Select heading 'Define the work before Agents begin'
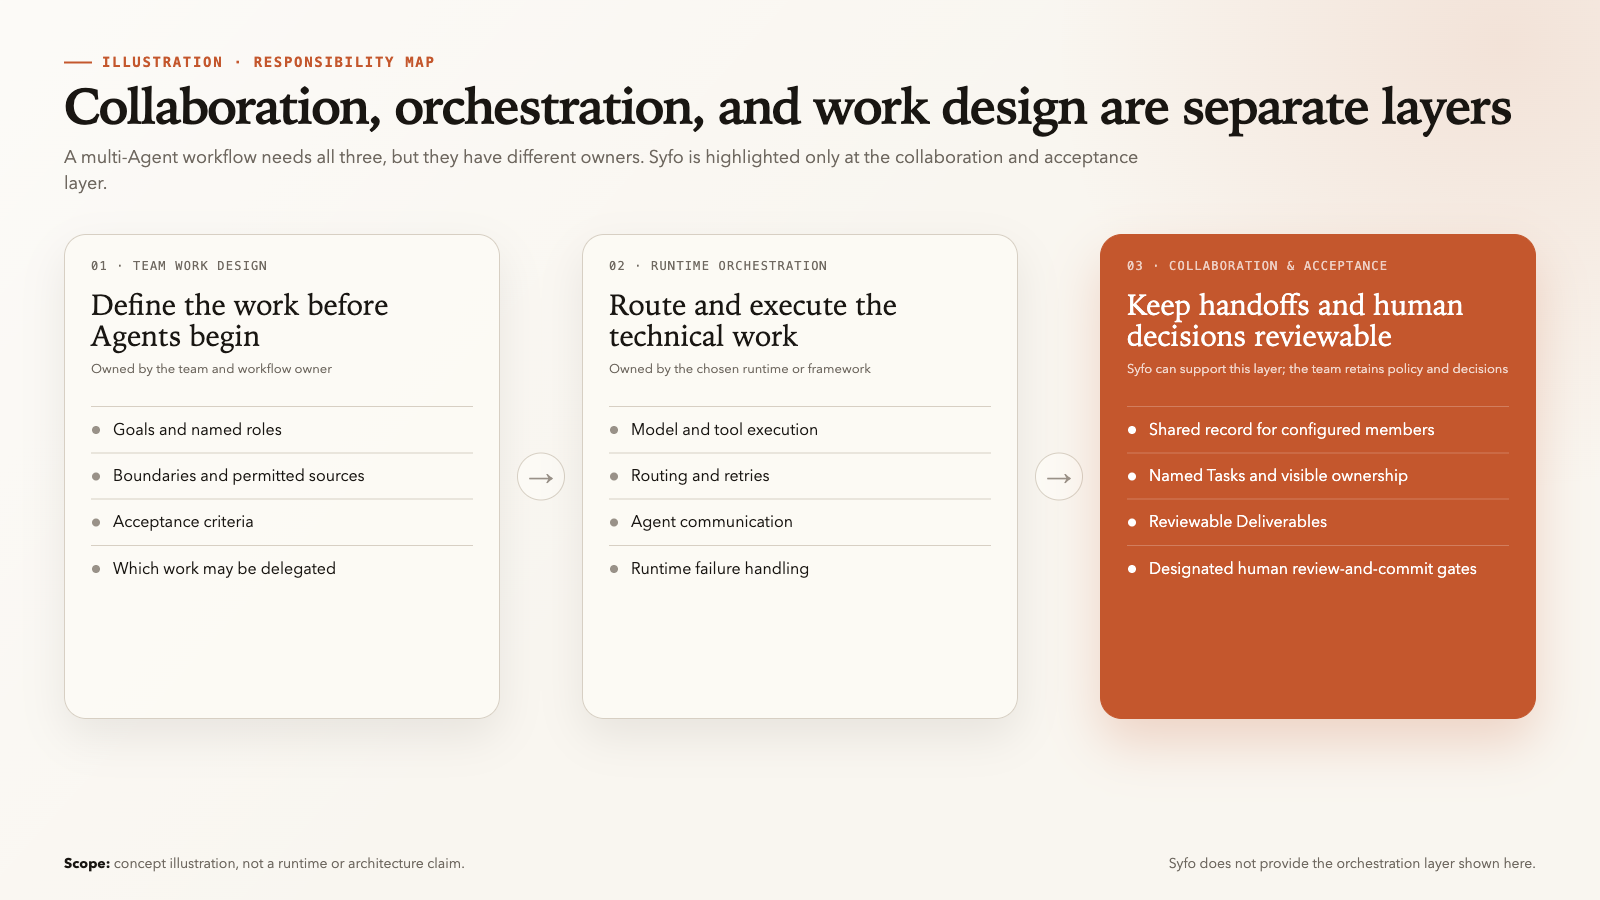This screenshot has height=900, width=1600. click(x=240, y=320)
